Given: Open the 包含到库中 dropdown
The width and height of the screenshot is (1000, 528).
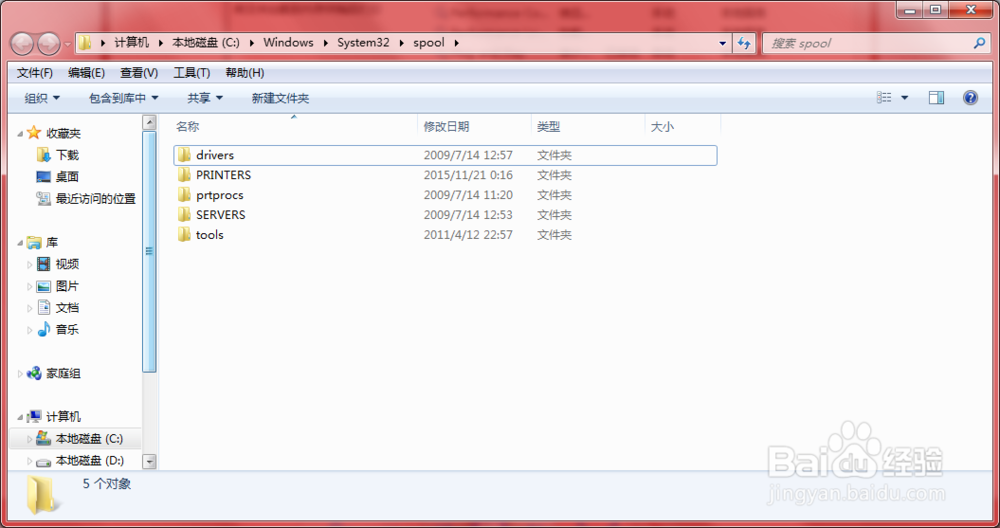Looking at the screenshot, I should pos(123,98).
